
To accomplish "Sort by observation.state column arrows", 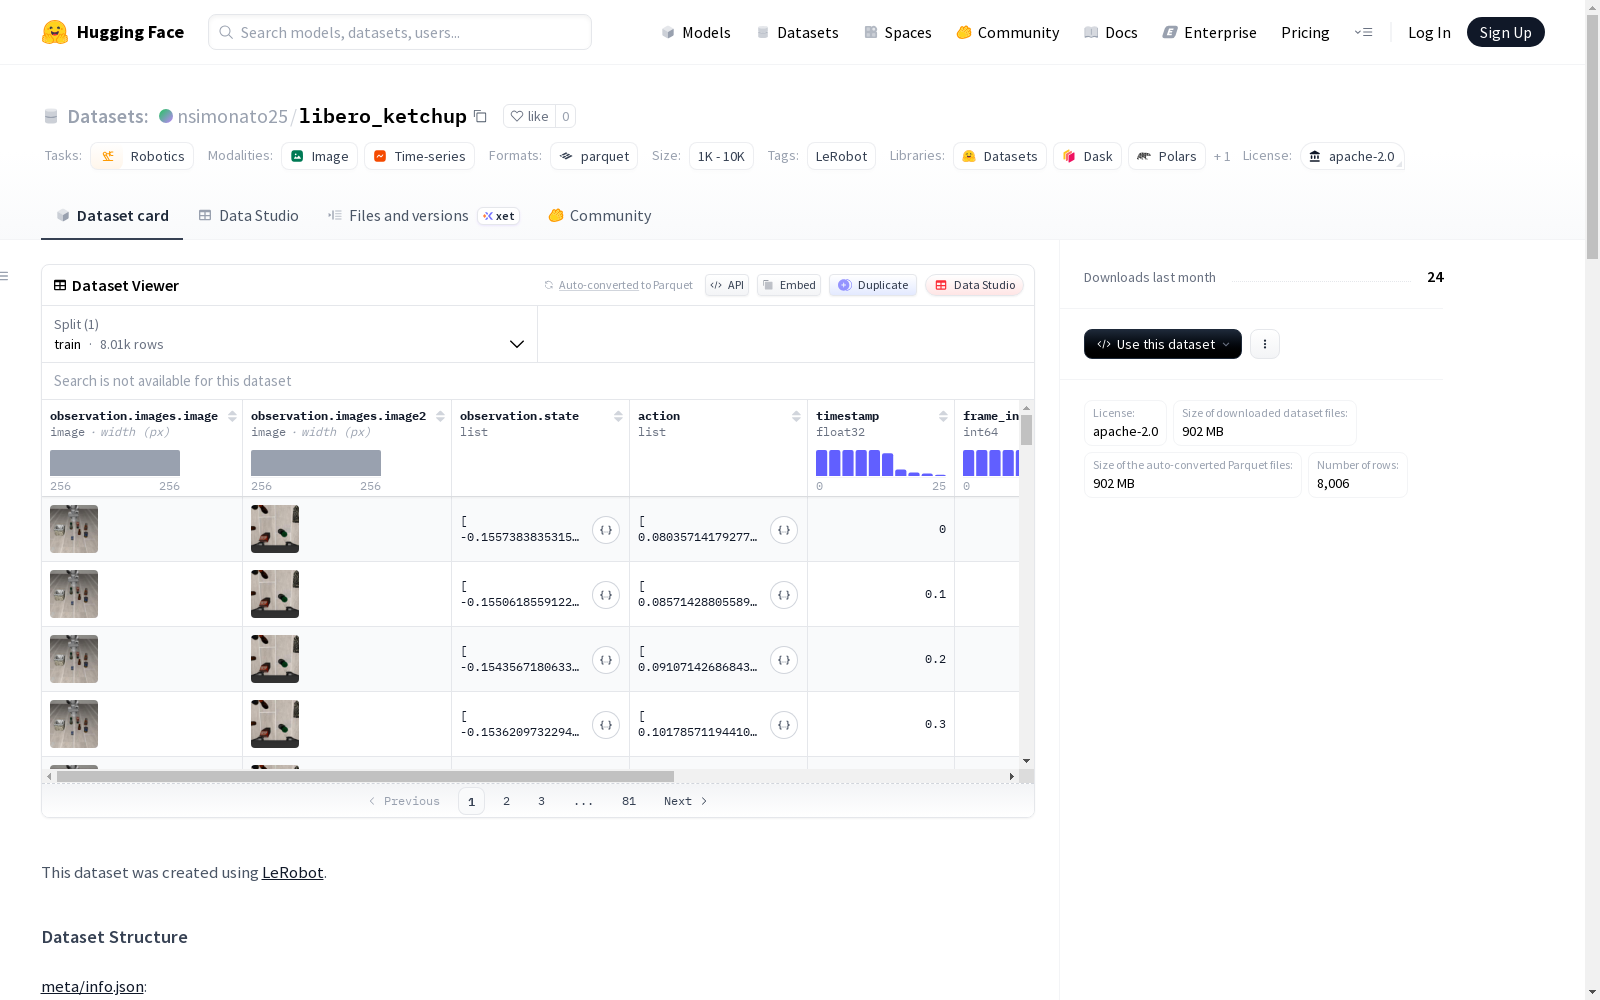I will coord(618,416).
